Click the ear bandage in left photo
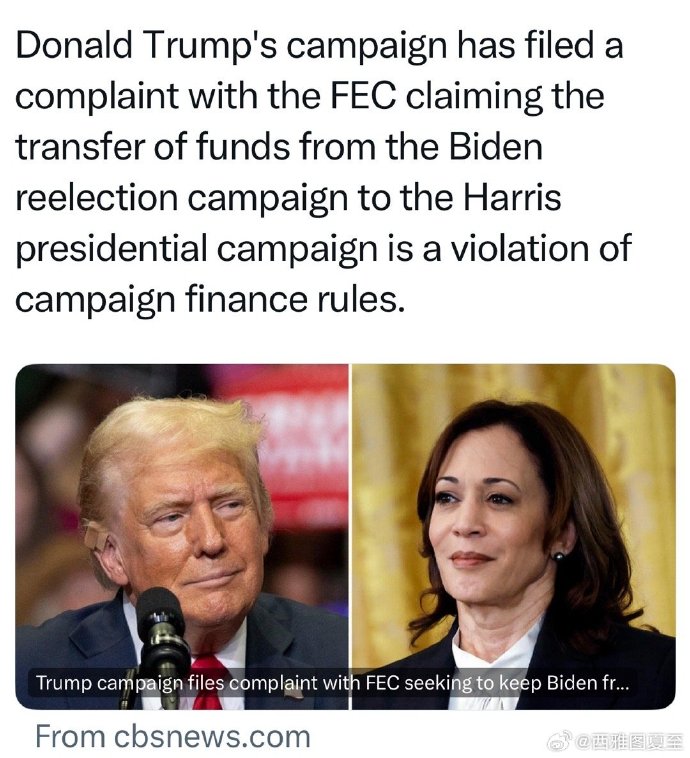 [x=93, y=536]
